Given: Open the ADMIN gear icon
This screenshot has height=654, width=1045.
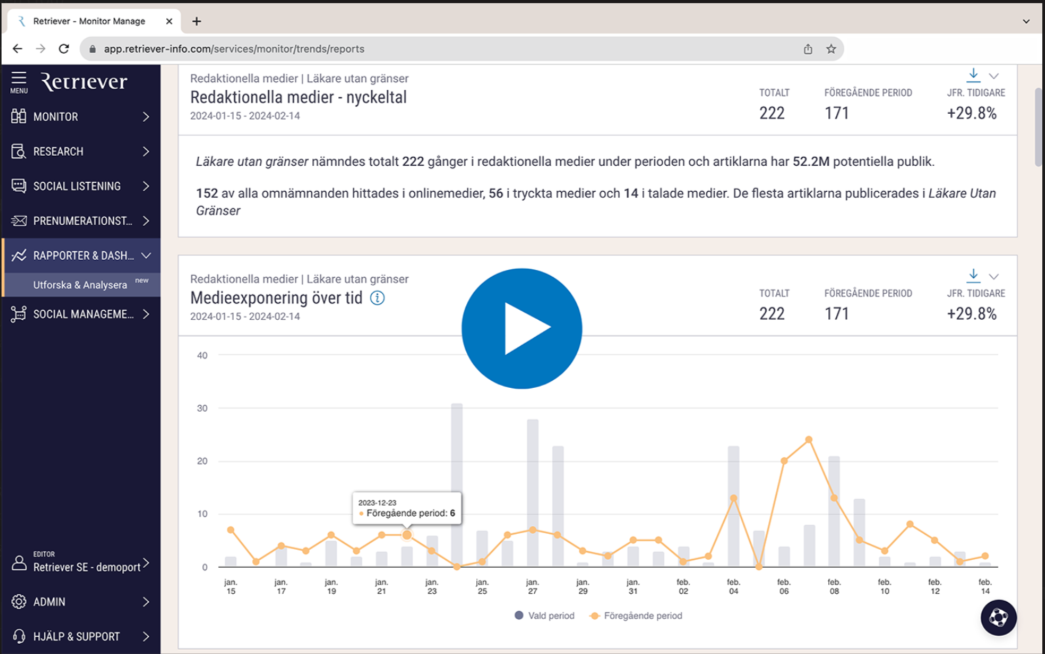Looking at the screenshot, I should click(19, 602).
